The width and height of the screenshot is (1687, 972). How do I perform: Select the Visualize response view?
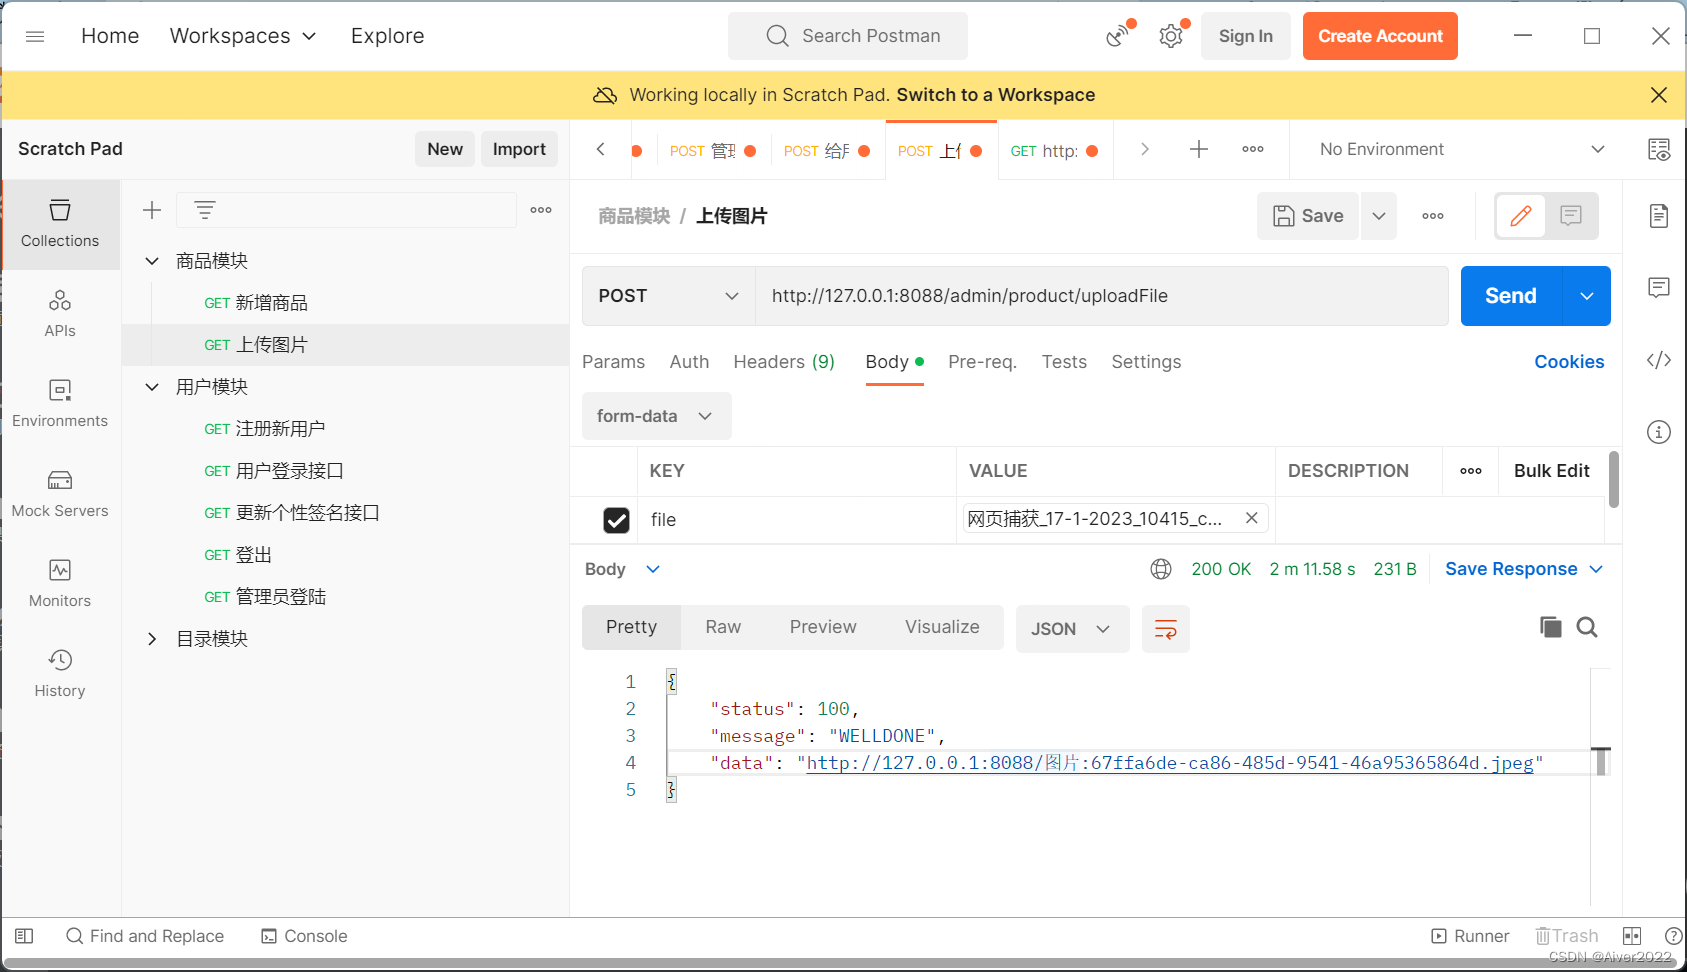pos(942,627)
